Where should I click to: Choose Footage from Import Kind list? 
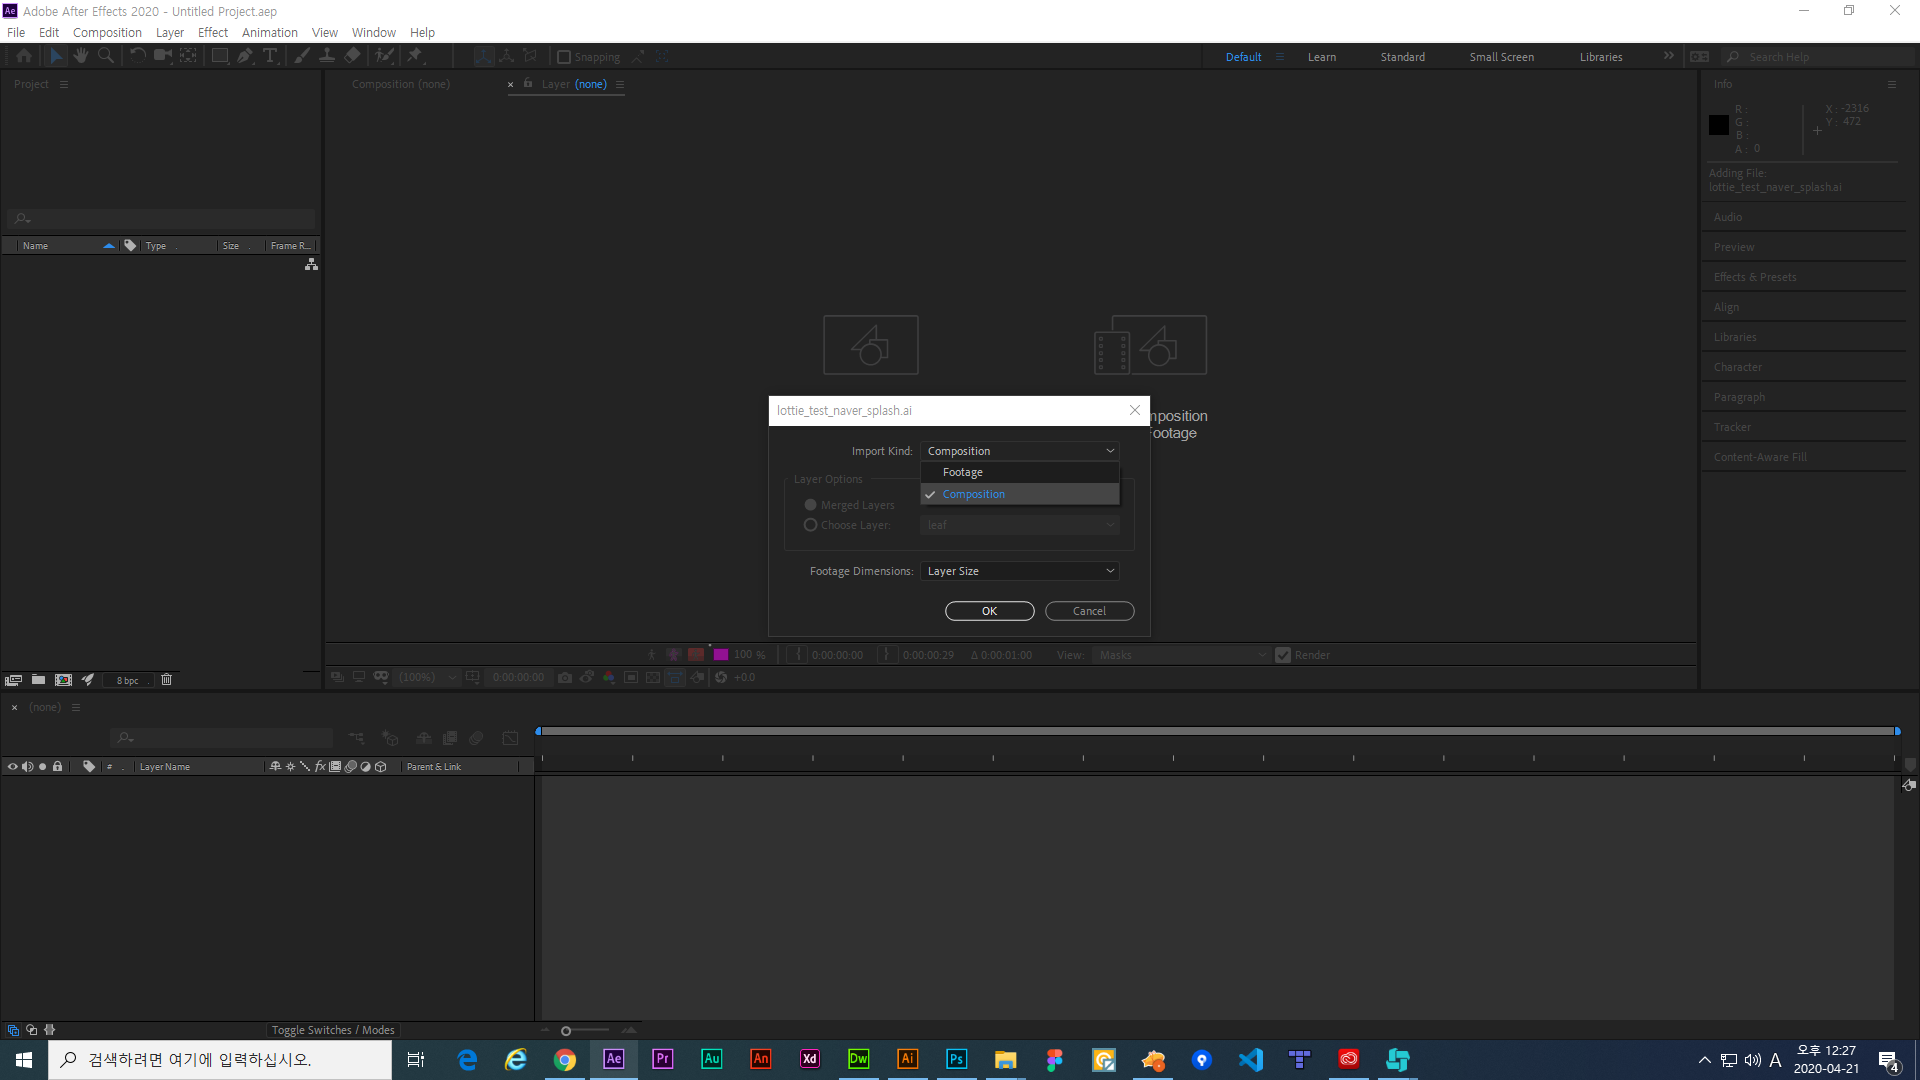click(x=963, y=472)
